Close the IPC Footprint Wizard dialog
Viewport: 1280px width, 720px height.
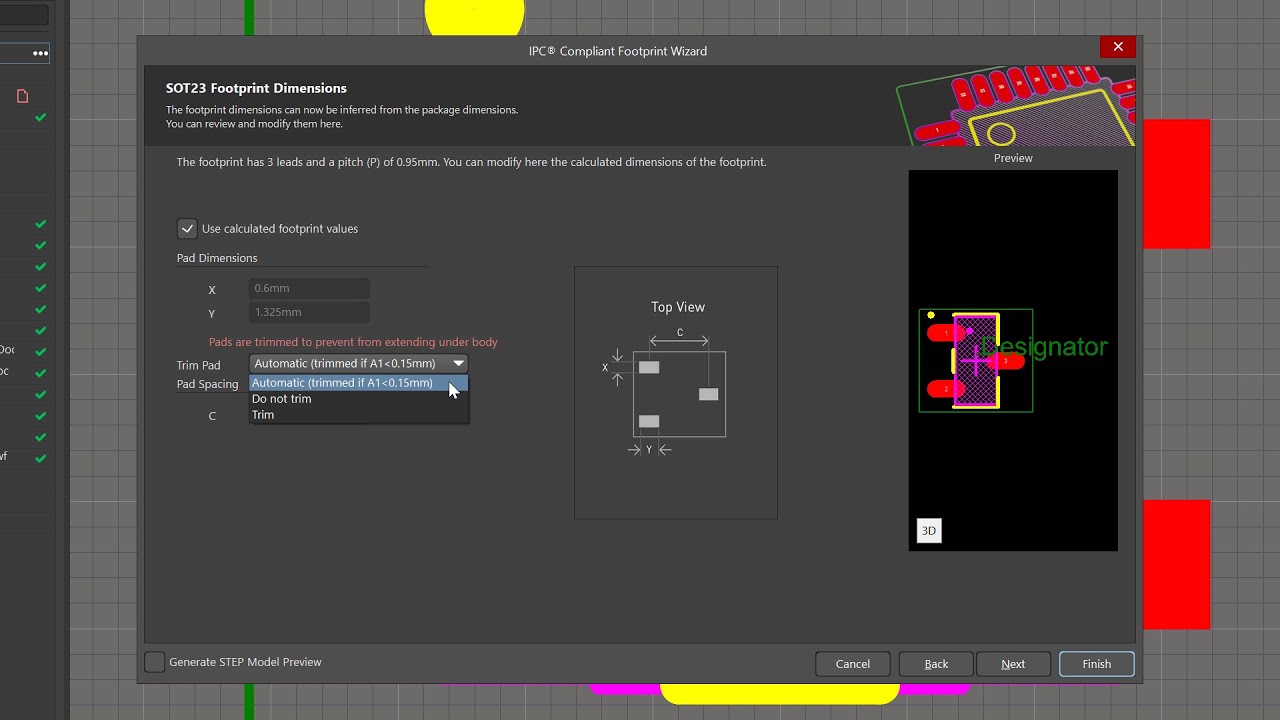point(1118,47)
